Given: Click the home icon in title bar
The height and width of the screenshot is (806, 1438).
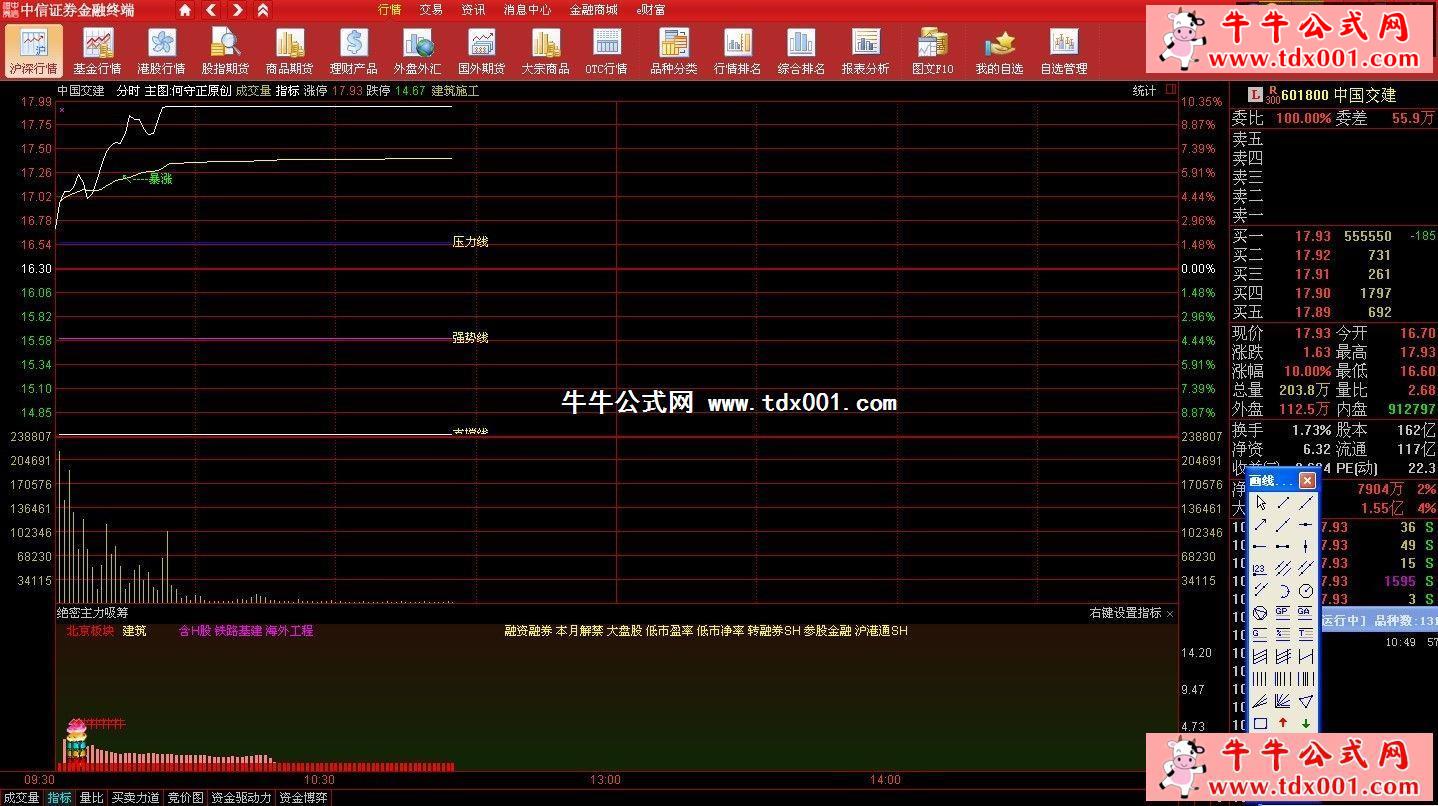Looking at the screenshot, I should pos(185,10).
